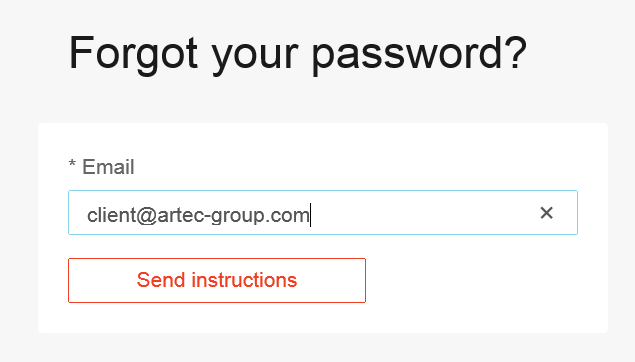Clear the email field with the X icon
Screen dimensions: 635x362
[546, 213]
